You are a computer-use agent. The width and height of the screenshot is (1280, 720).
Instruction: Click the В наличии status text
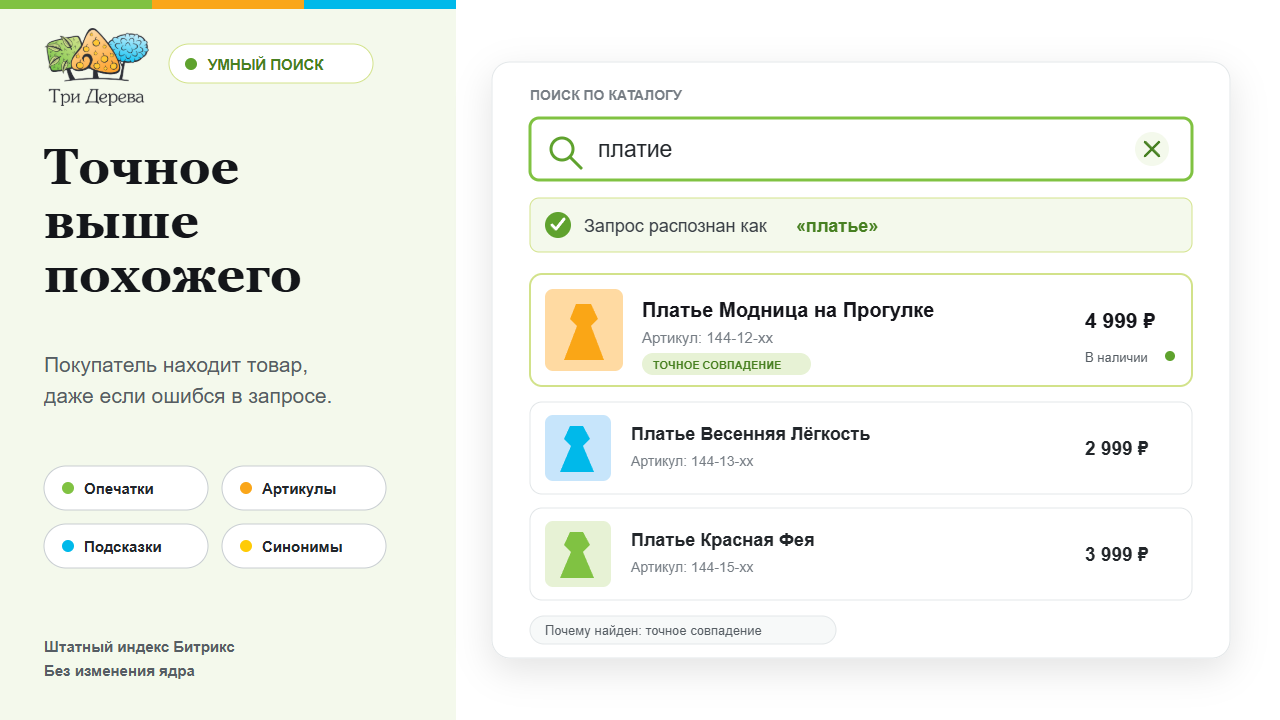pyautogui.click(x=1116, y=357)
